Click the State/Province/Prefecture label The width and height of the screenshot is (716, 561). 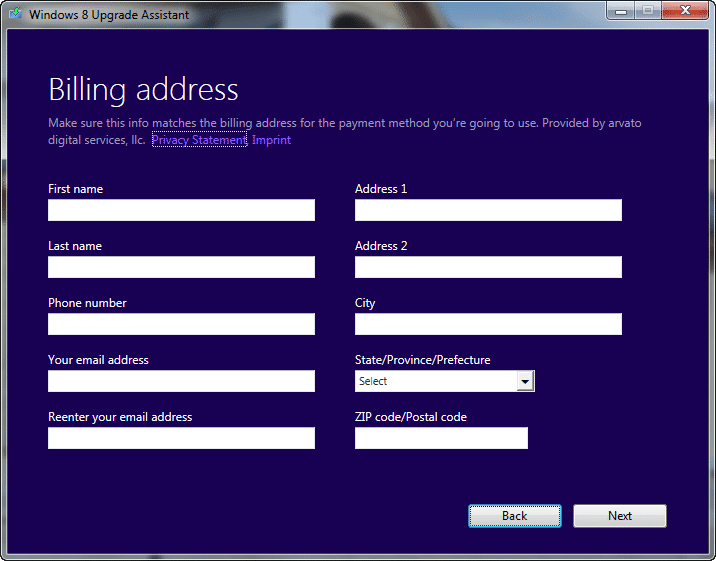(422, 360)
